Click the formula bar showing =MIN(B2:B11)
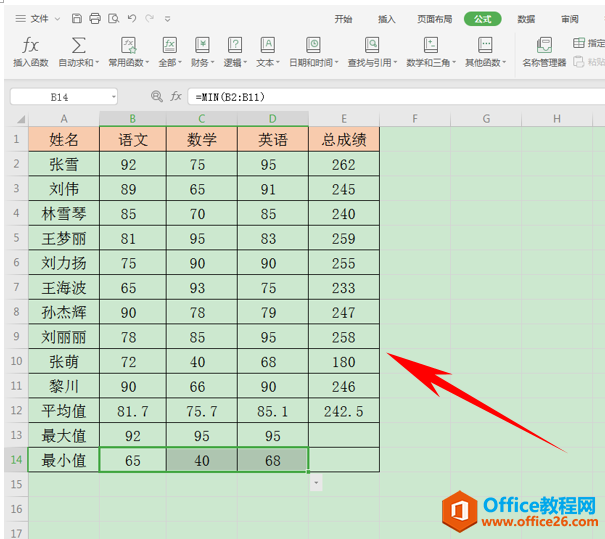The height and width of the screenshot is (539, 605). pyautogui.click(x=396, y=97)
